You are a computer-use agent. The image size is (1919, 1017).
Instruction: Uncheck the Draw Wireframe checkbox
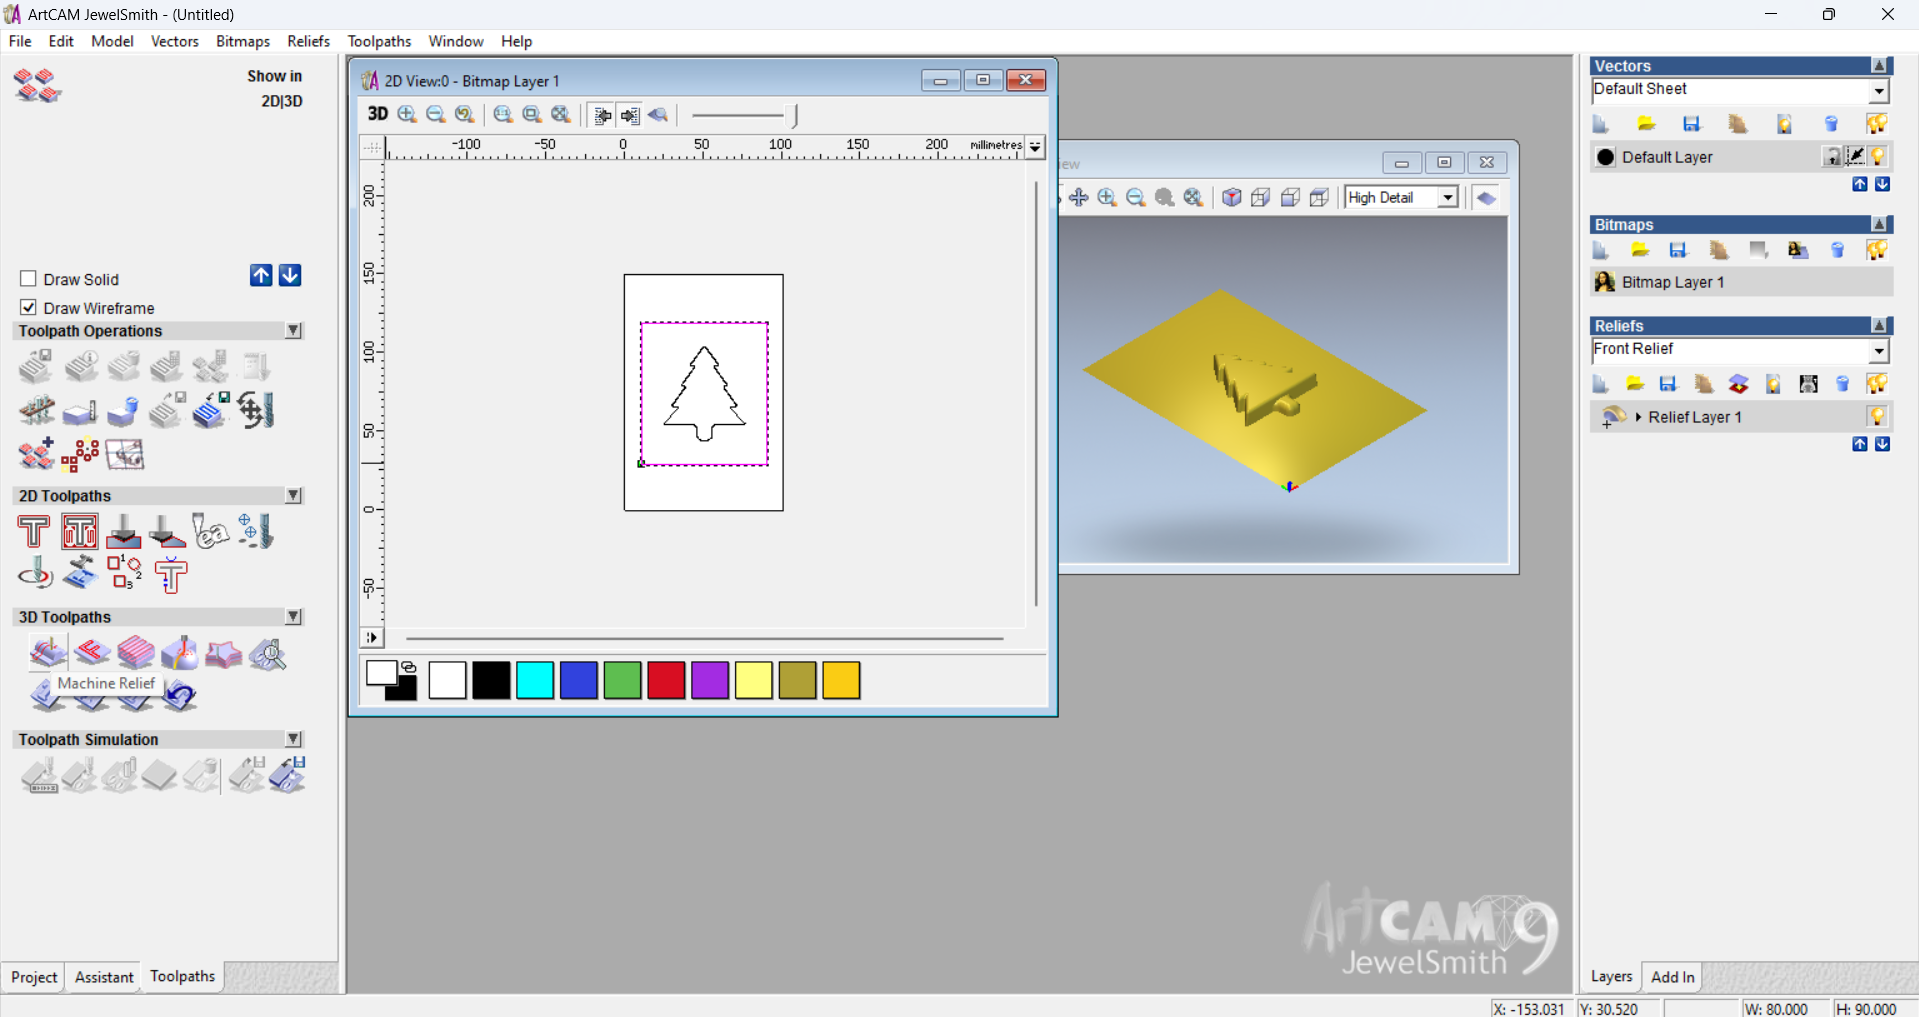tap(28, 307)
